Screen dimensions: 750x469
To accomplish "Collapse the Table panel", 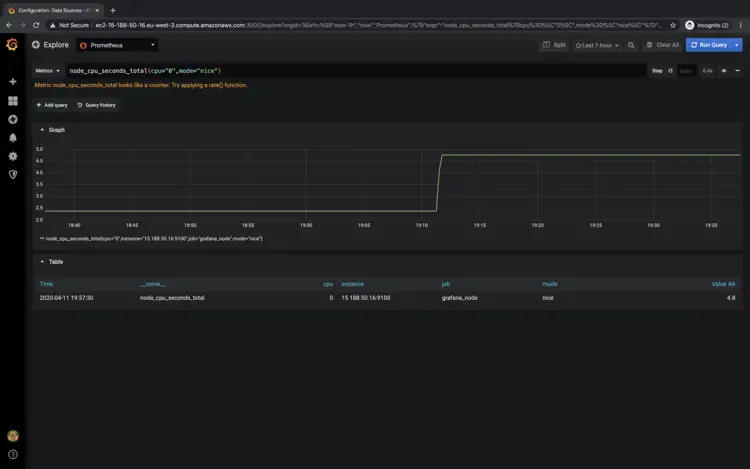I will click(x=52, y=262).
